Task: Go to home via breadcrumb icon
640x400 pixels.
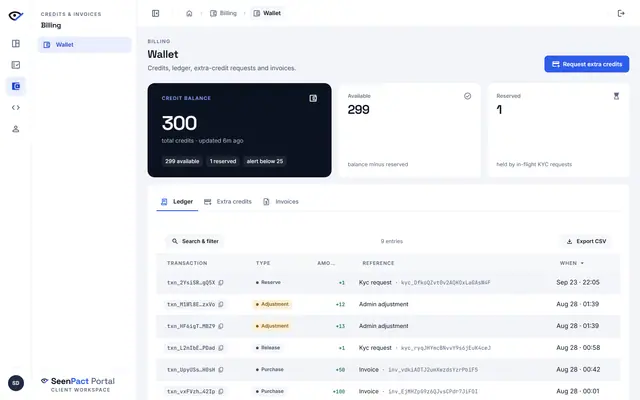Action: coord(189,13)
